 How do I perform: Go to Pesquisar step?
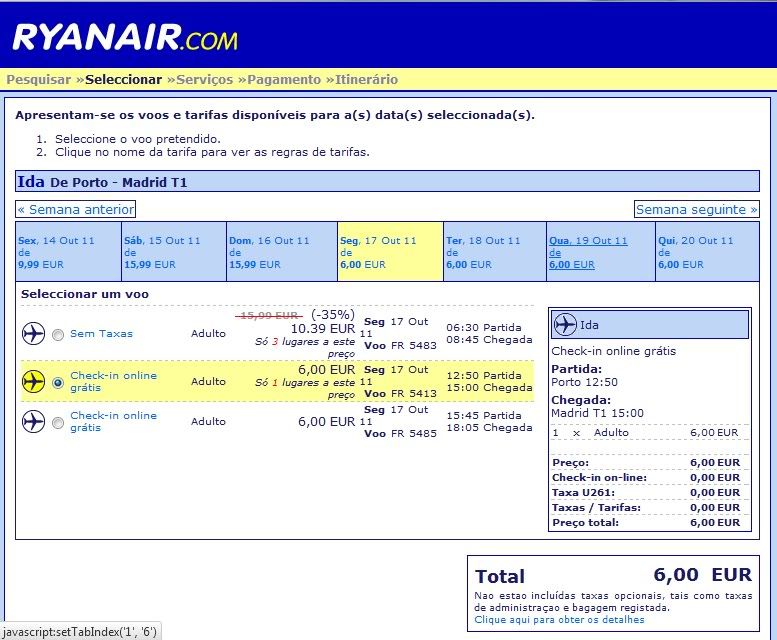pyautogui.click(x=39, y=80)
